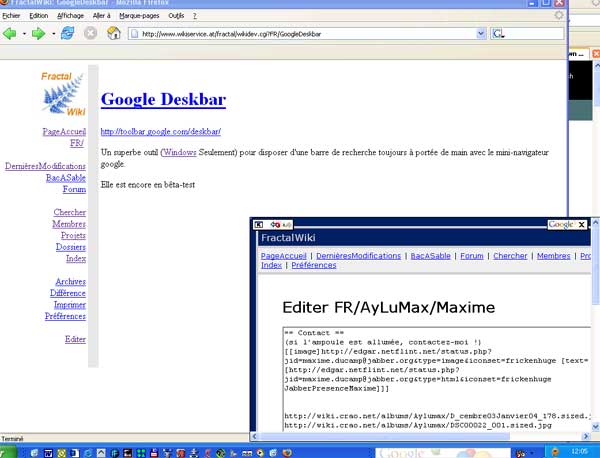Go to the Home page icon
The height and width of the screenshot is (458, 600).
pyautogui.click(x=113, y=34)
